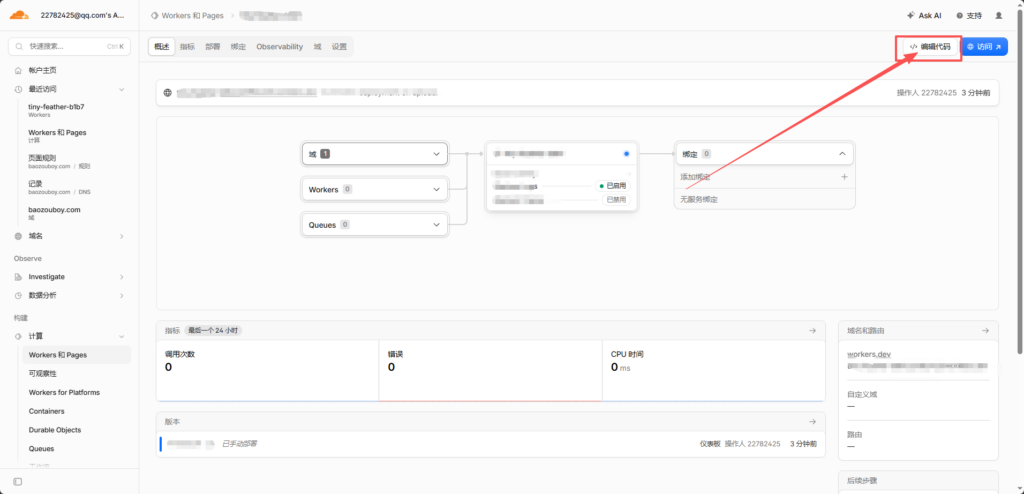Image resolution: width=1024 pixels, height=494 pixels.
Task: Switch to the 部署 tab
Action: pyautogui.click(x=213, y=46)
